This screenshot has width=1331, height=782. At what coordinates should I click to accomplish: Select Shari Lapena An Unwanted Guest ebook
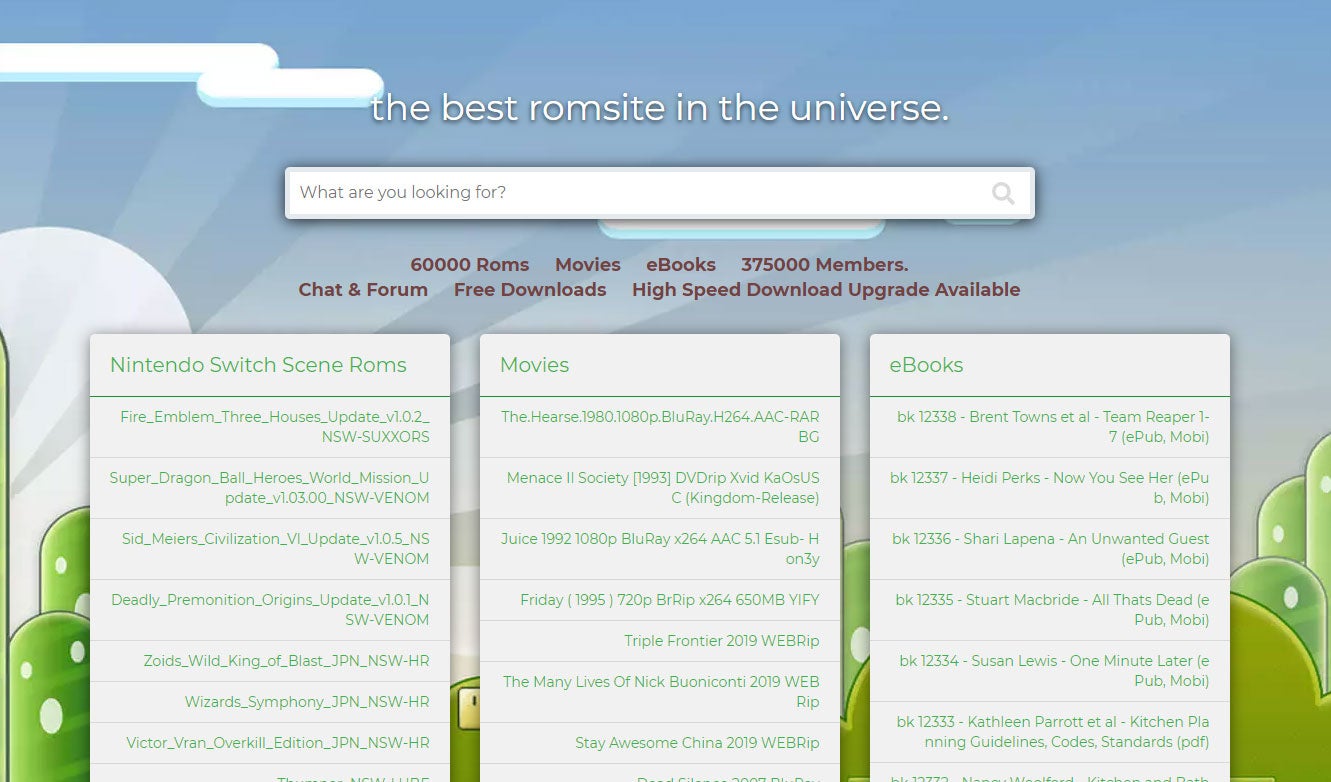[x=1050, y=549]
